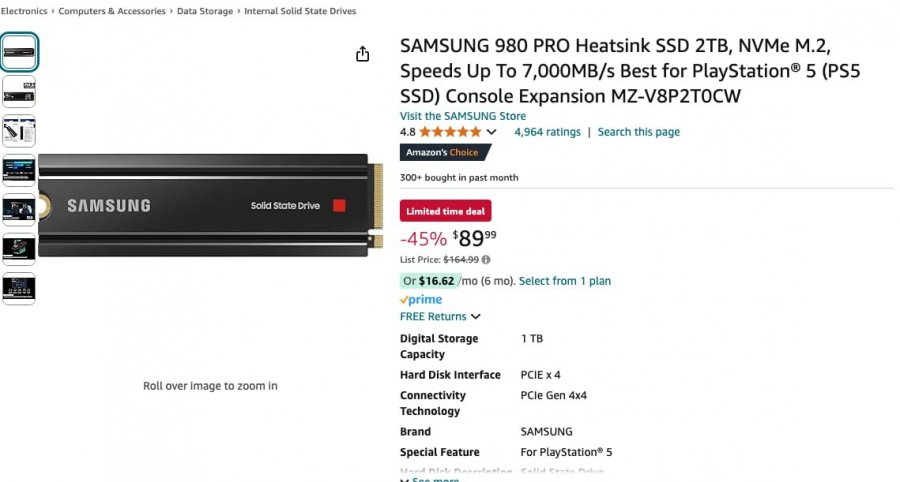Viewport: 900px width, 482px height.
Task: Click Search this page link
Action: (x=639, y=132)
